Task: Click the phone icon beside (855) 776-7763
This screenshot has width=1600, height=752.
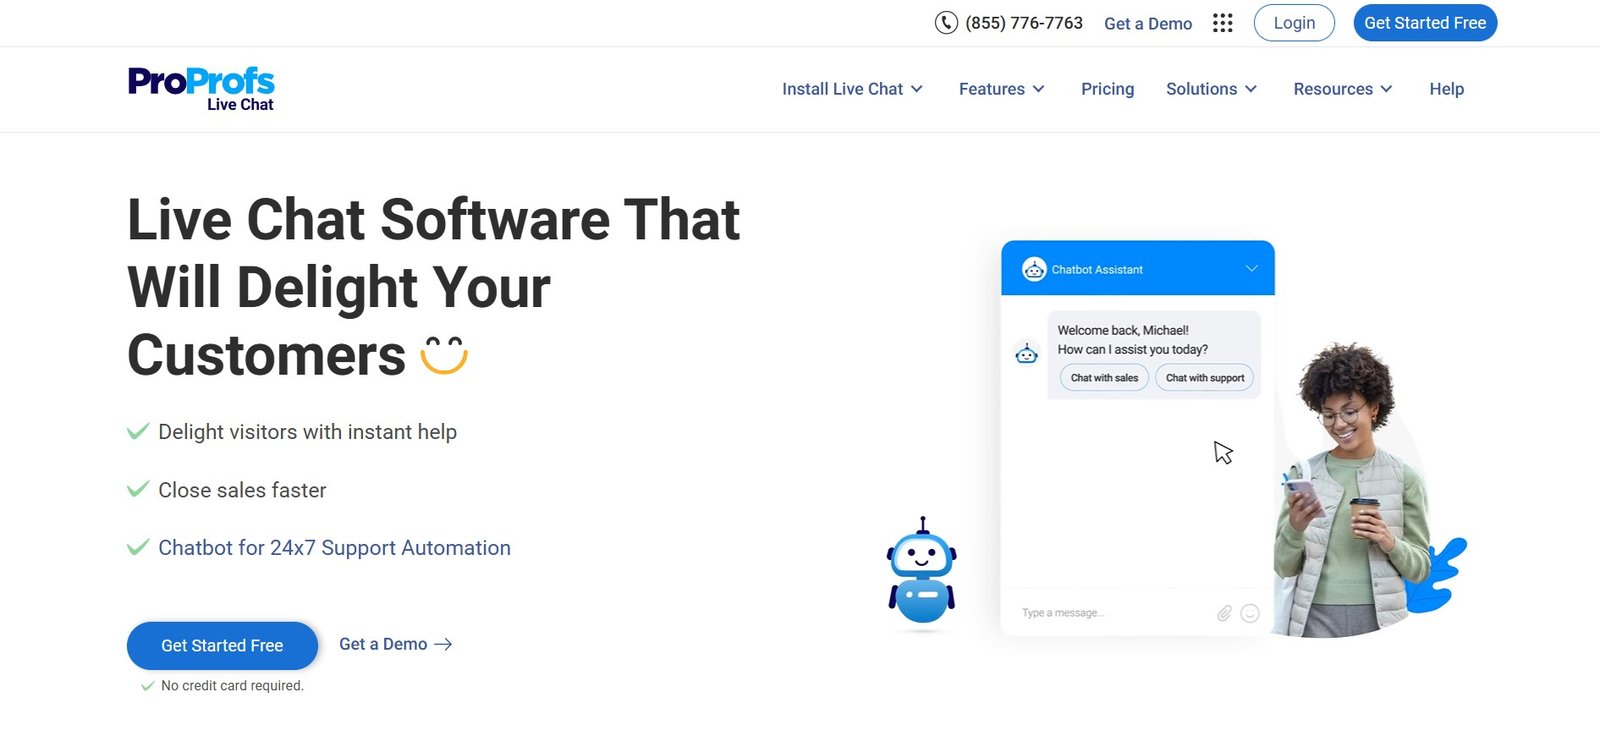Action: click(x=946, y=22)
